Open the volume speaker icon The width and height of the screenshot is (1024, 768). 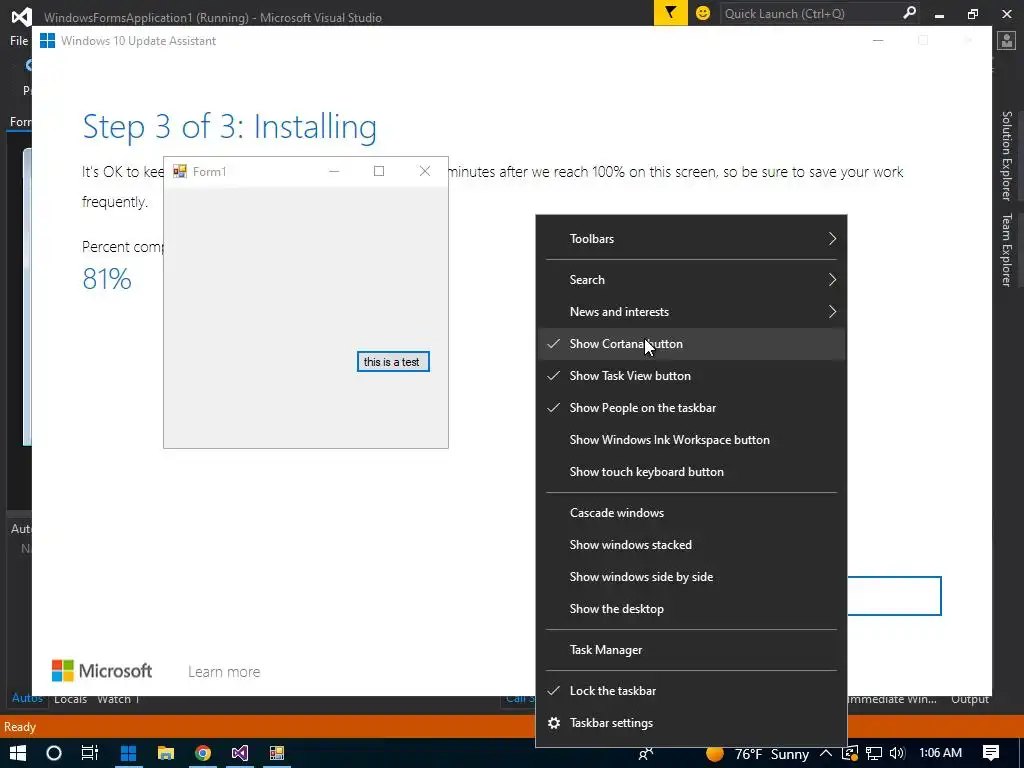(x=897, y=754)
